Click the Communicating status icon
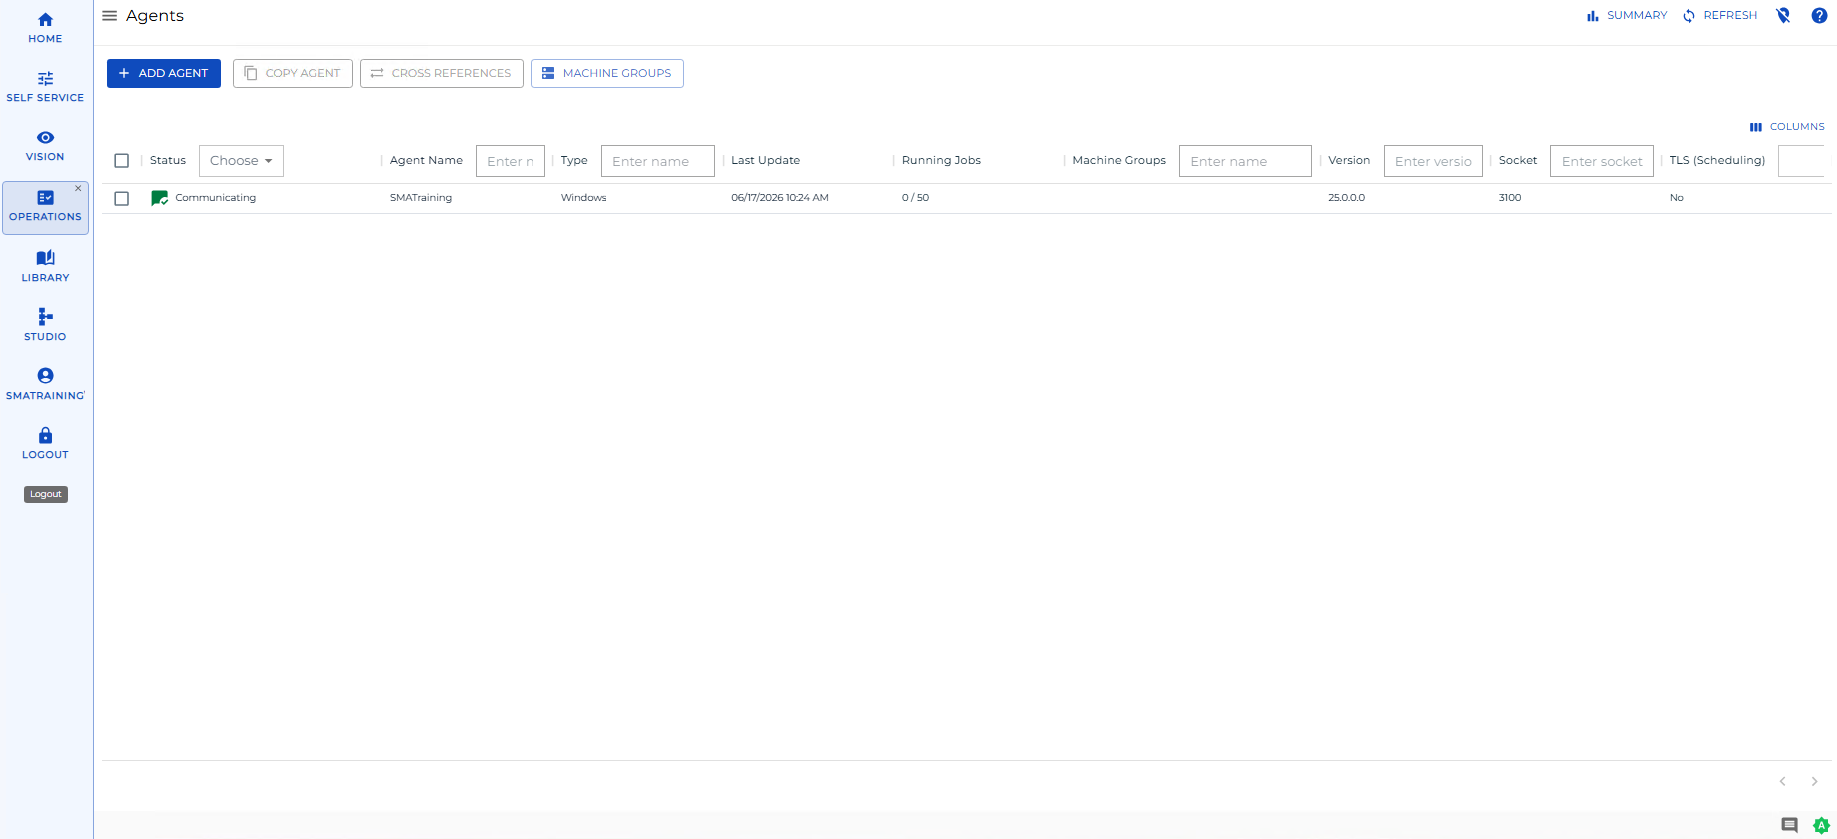This screenshot has height=839, width=1837. [x=159, y=198]
